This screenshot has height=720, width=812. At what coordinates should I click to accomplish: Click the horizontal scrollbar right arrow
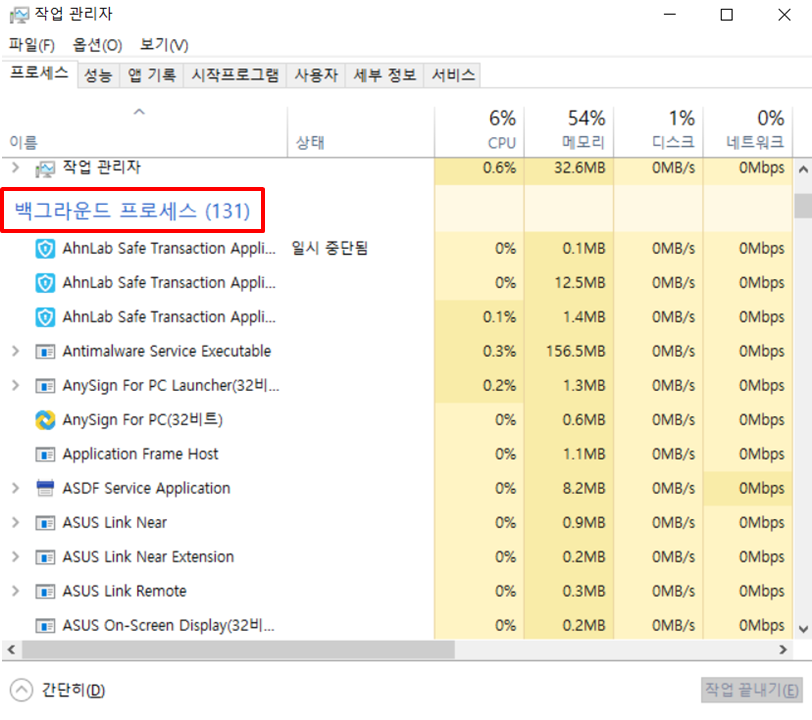click(783, 650)
